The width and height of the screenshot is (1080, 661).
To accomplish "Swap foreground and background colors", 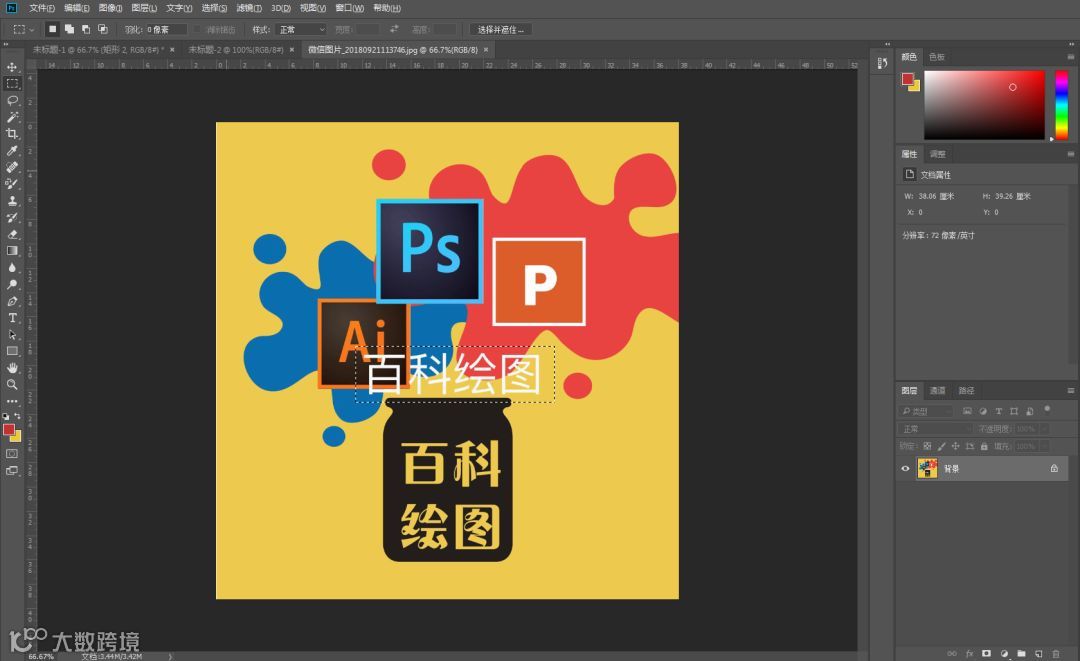I will tap(17, 416).
